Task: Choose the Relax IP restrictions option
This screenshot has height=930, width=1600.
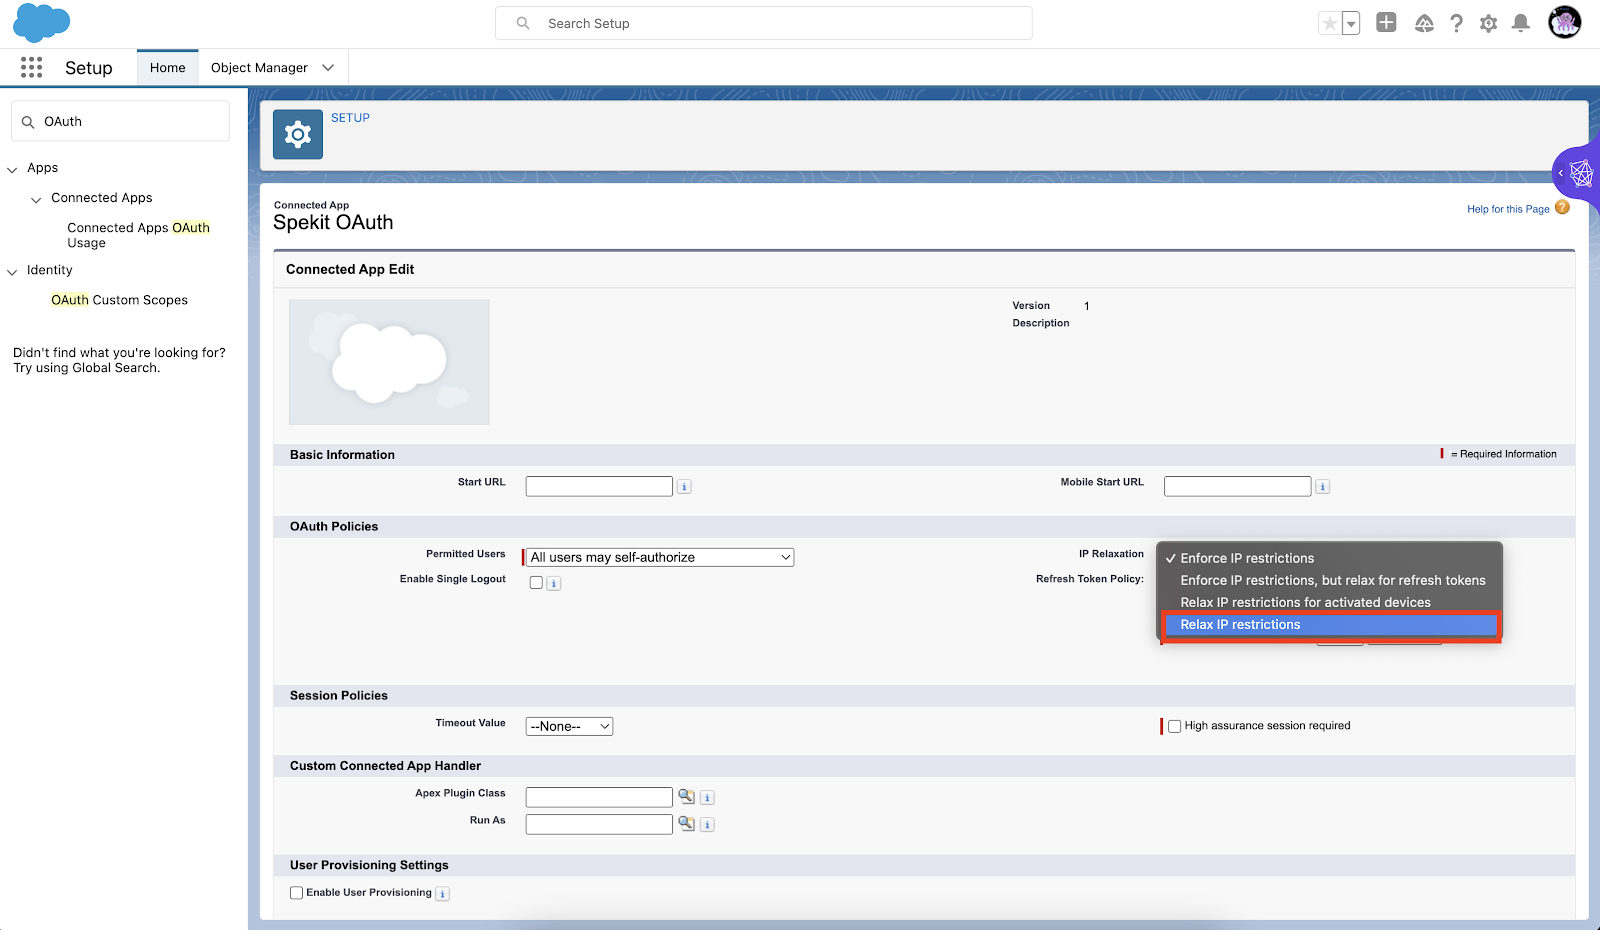Action: click(1330, 625)
